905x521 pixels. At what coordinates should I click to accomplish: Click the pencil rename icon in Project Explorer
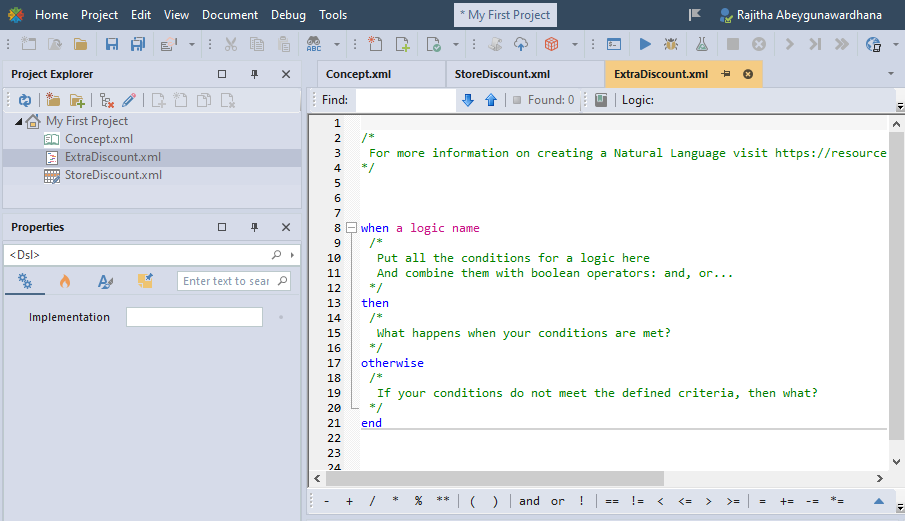(129, 100)
